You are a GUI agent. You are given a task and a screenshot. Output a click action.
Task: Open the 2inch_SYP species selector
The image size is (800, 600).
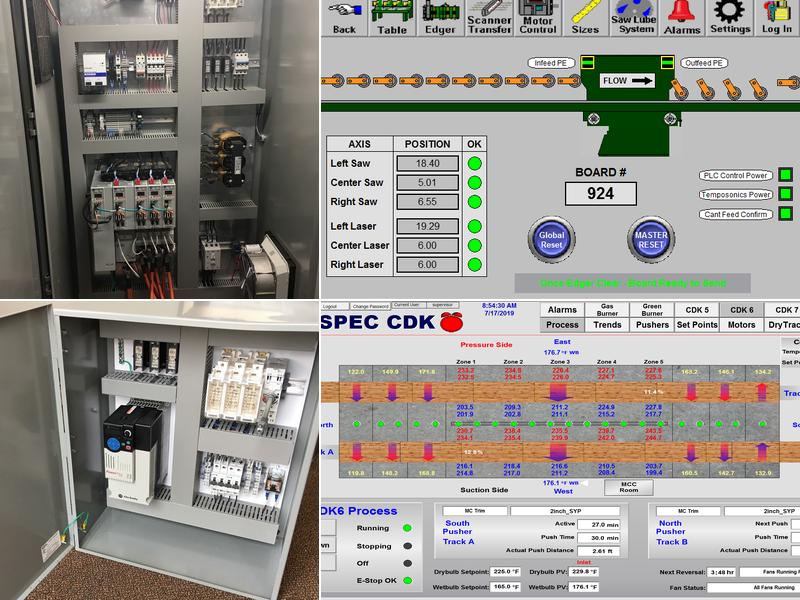565,510
